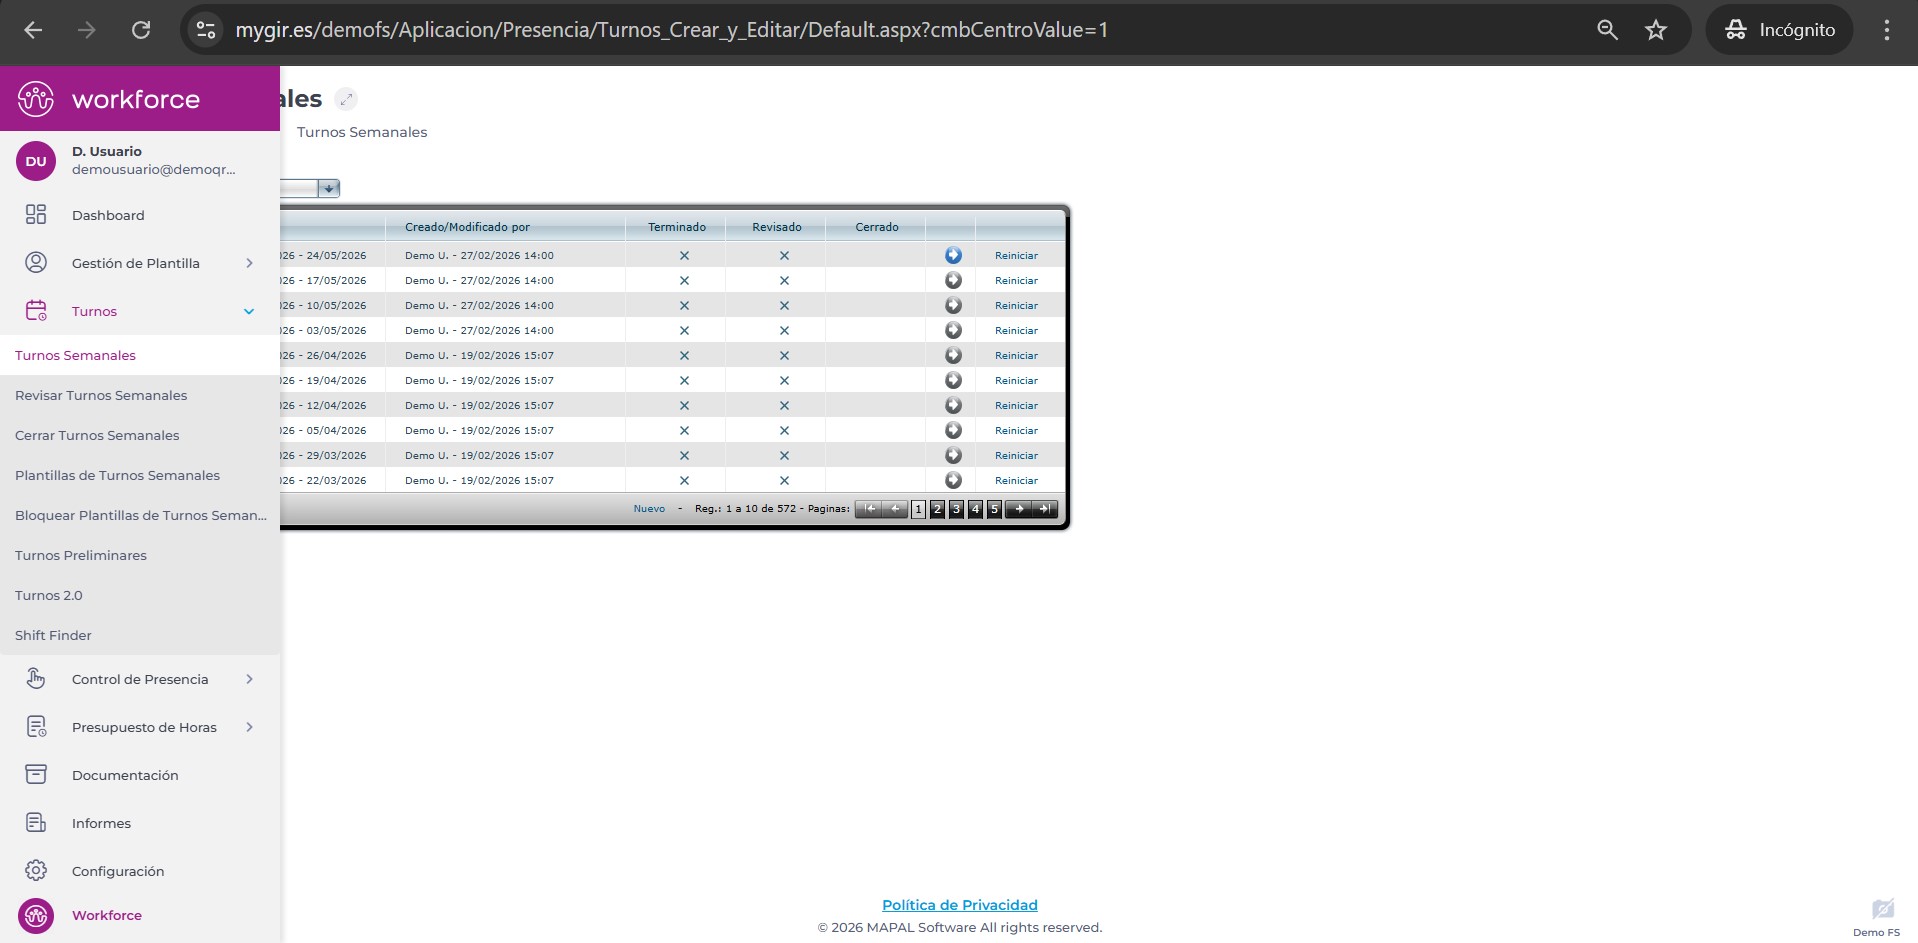
Task: Click the DU user avatar
Action: click(36, 161)
